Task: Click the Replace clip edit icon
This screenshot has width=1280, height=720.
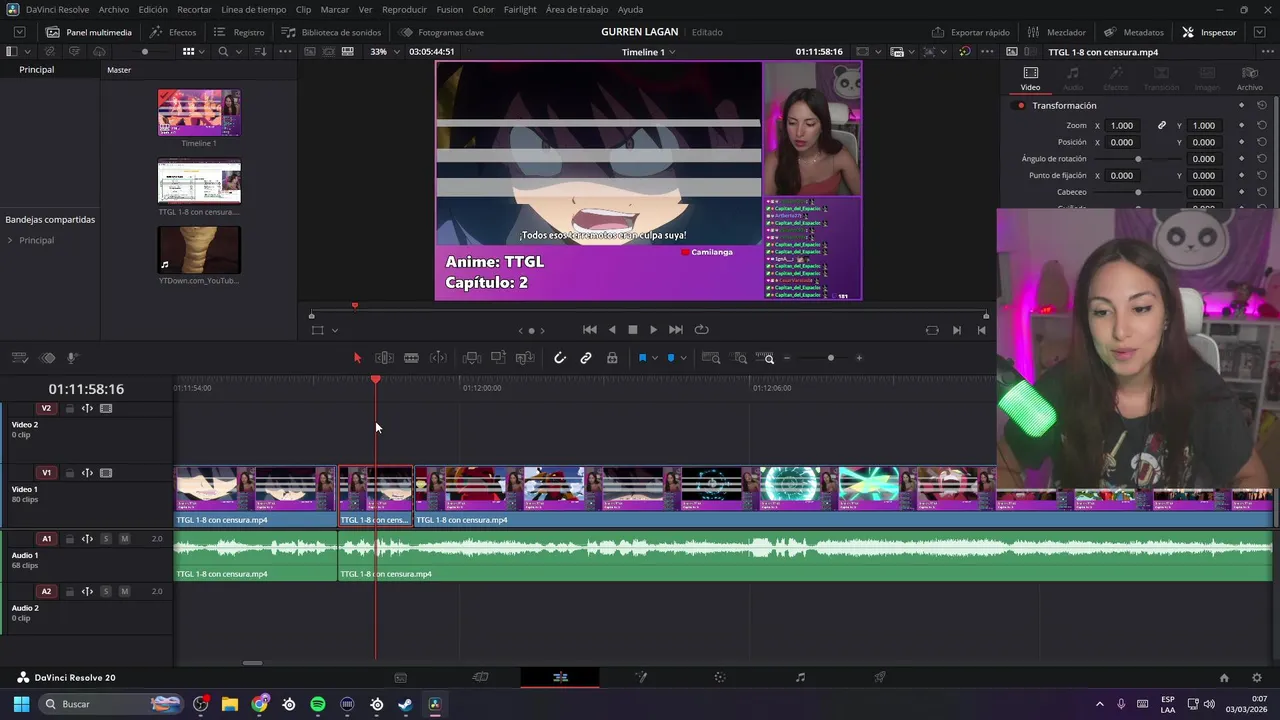Action: [x=525, y=358]
